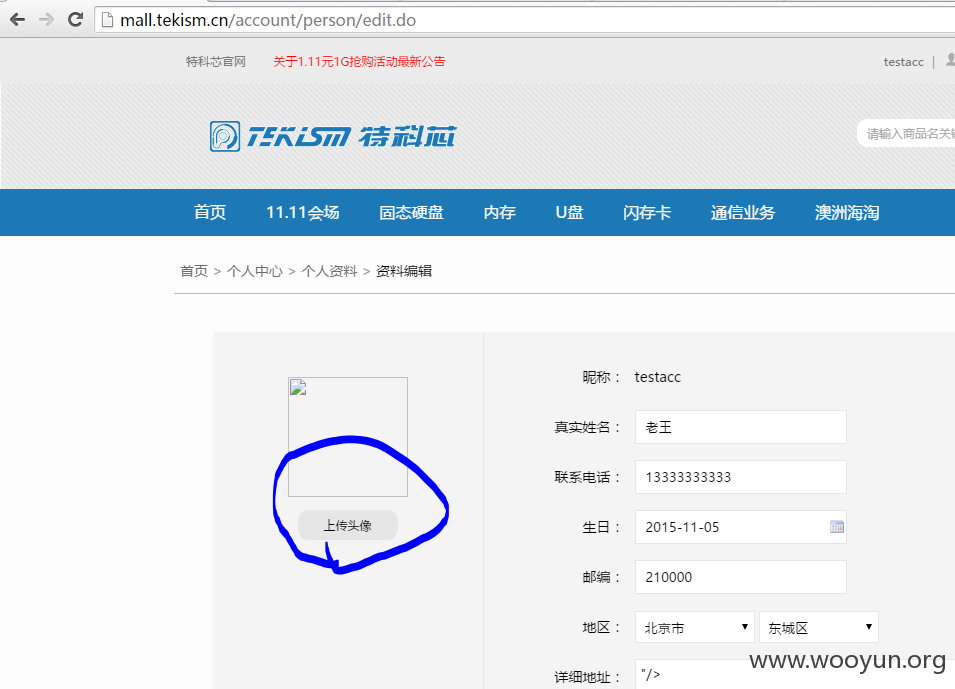This screenshot has height=689, width=955.
Task: Reload the page with the refresh icon
Action: pos(75,19)
